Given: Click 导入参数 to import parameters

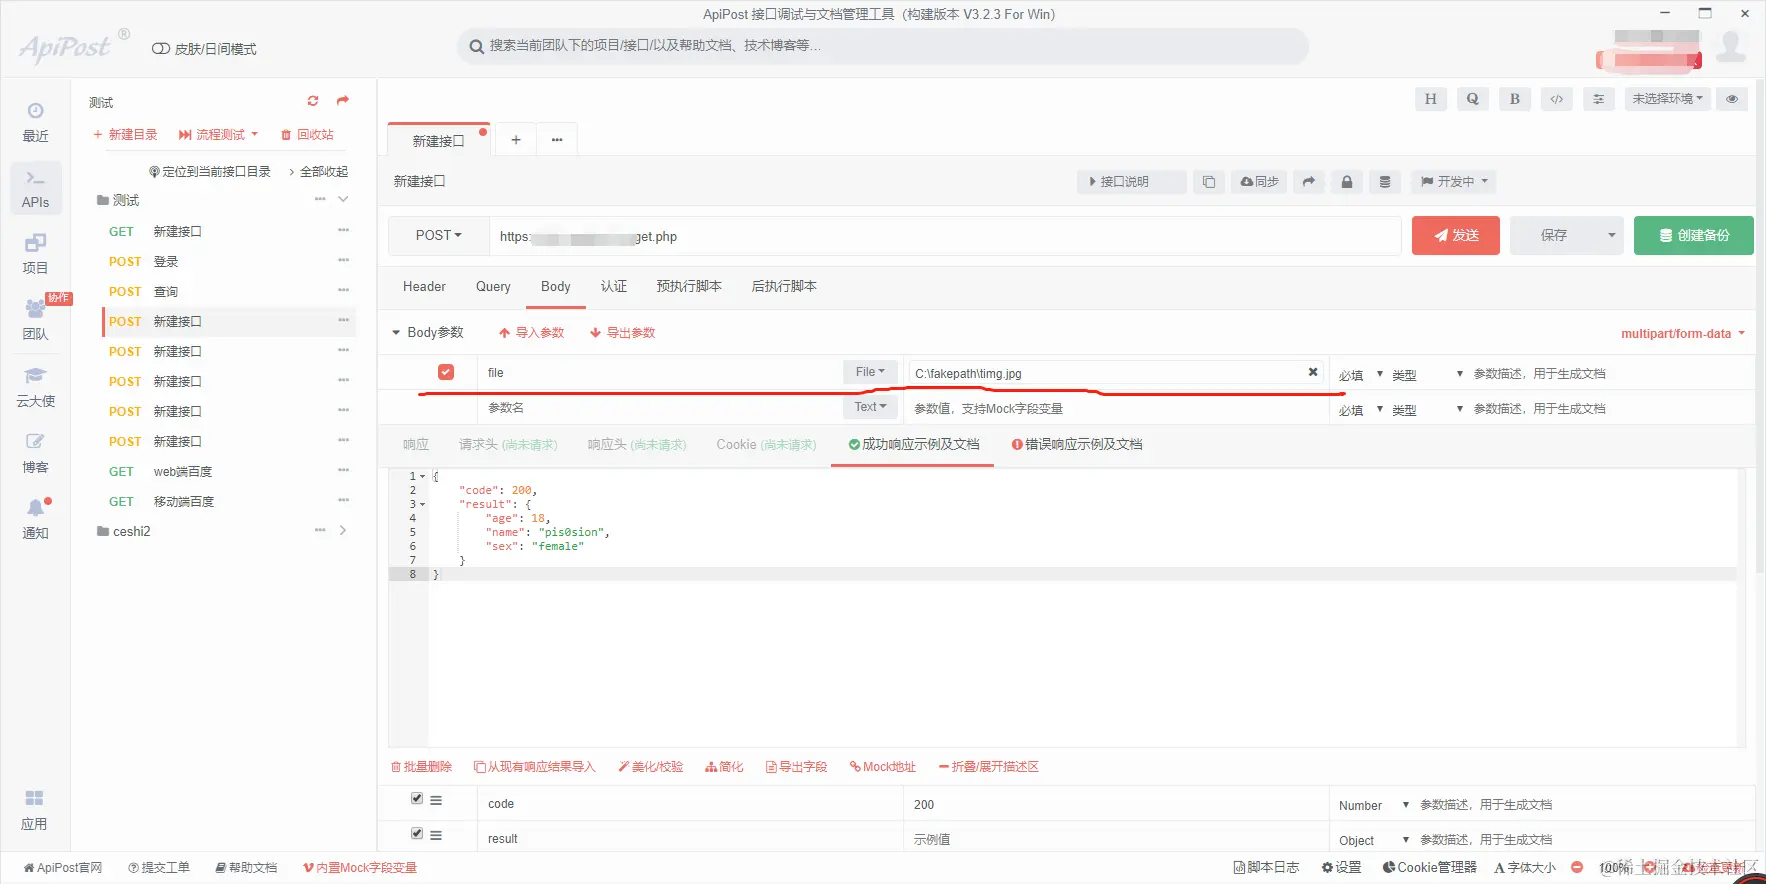Looking at the screenshot, I should click(x=531, y=333).
